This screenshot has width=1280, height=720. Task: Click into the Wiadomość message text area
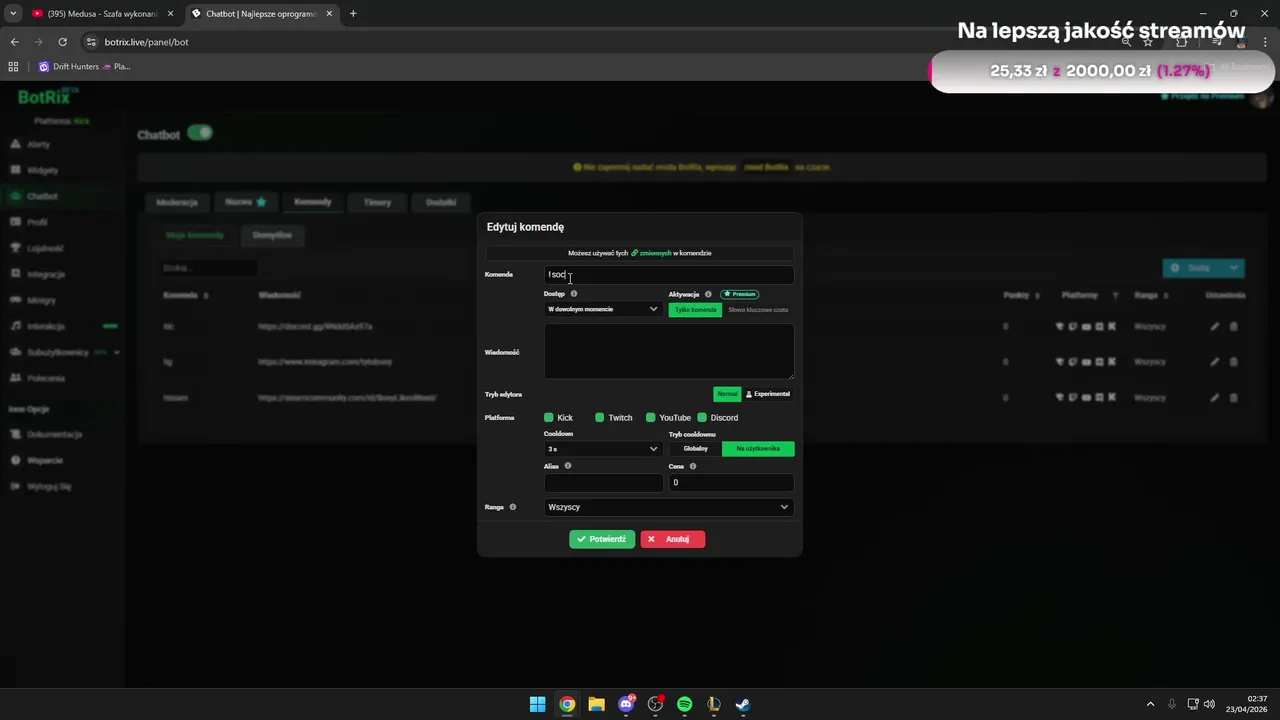point(669,351)
